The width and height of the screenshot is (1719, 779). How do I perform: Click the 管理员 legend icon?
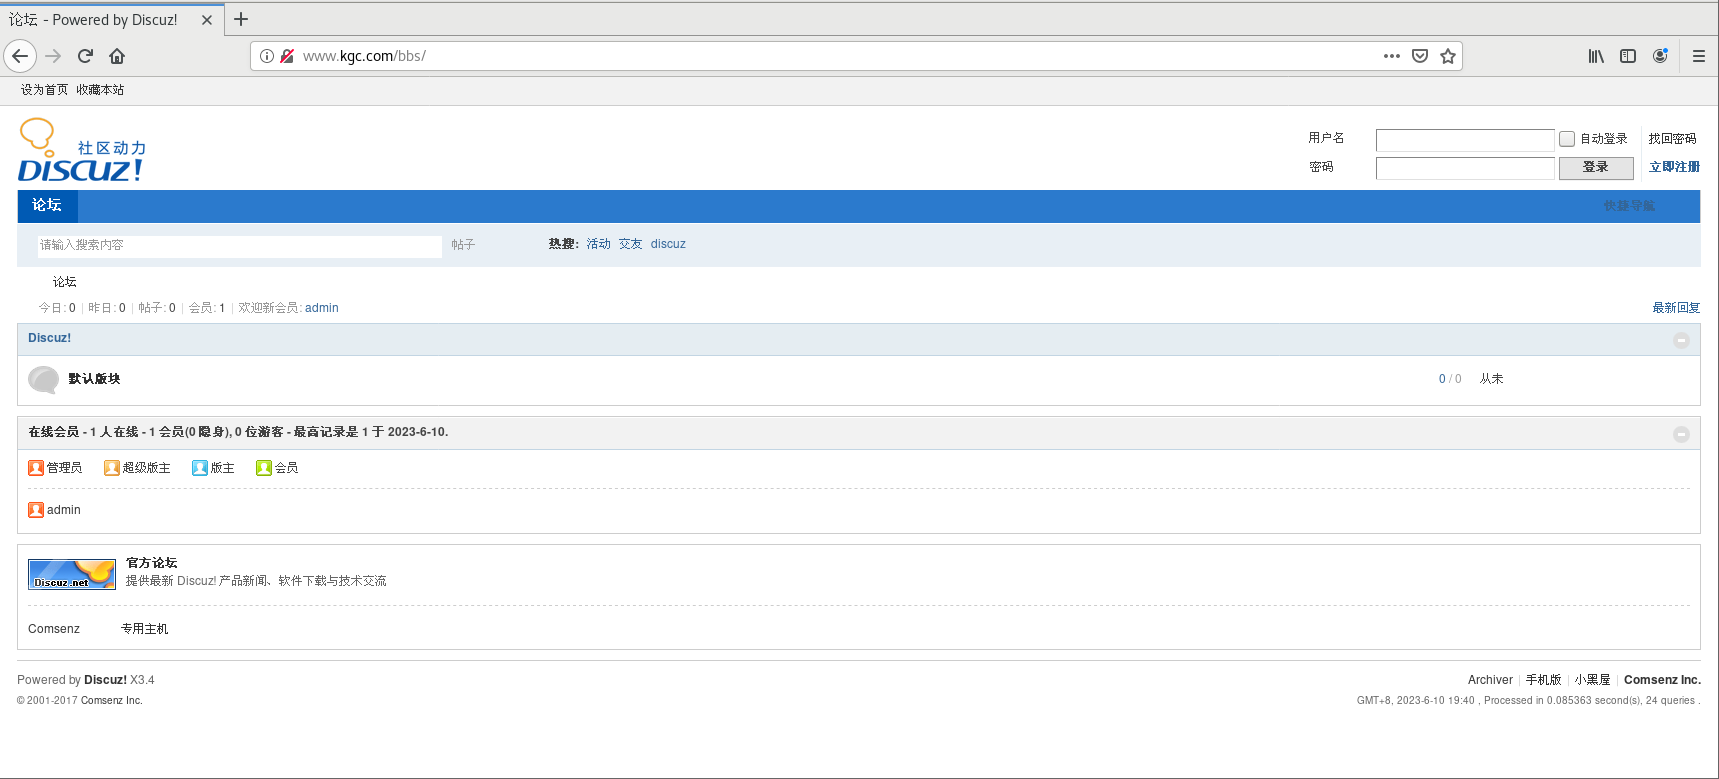(36, 468)
